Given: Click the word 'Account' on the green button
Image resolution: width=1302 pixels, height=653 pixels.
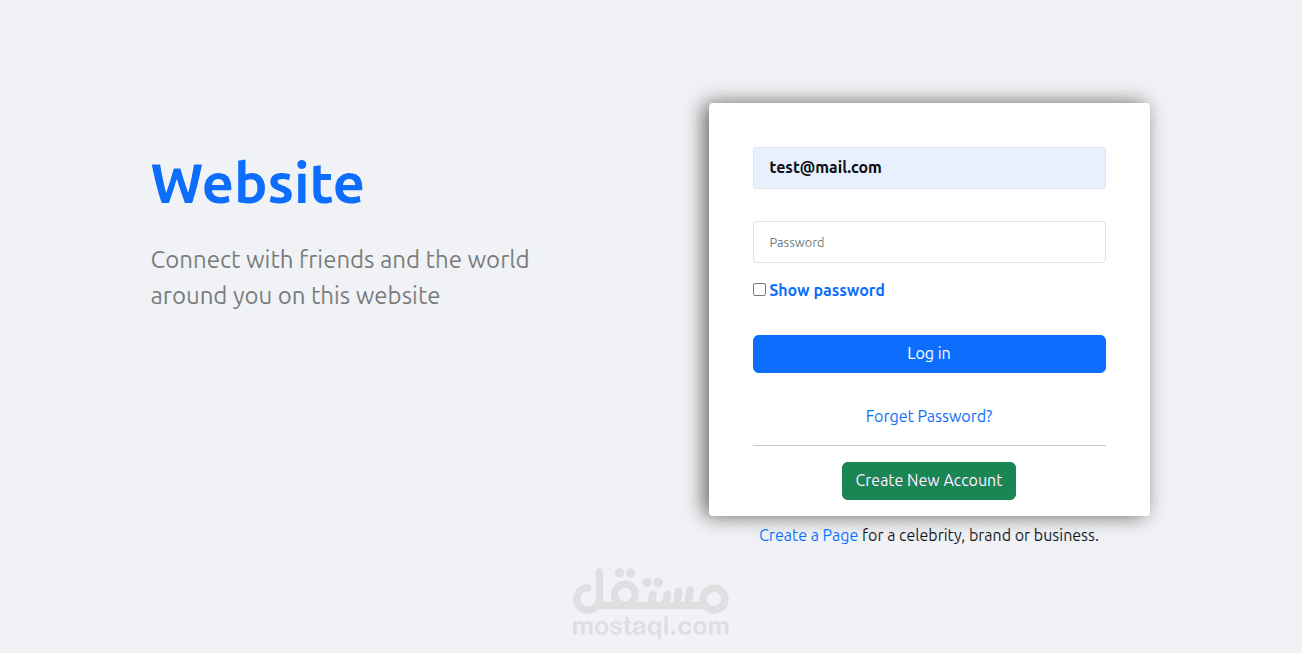Looking at the screenshot, I should click(974, 480).
